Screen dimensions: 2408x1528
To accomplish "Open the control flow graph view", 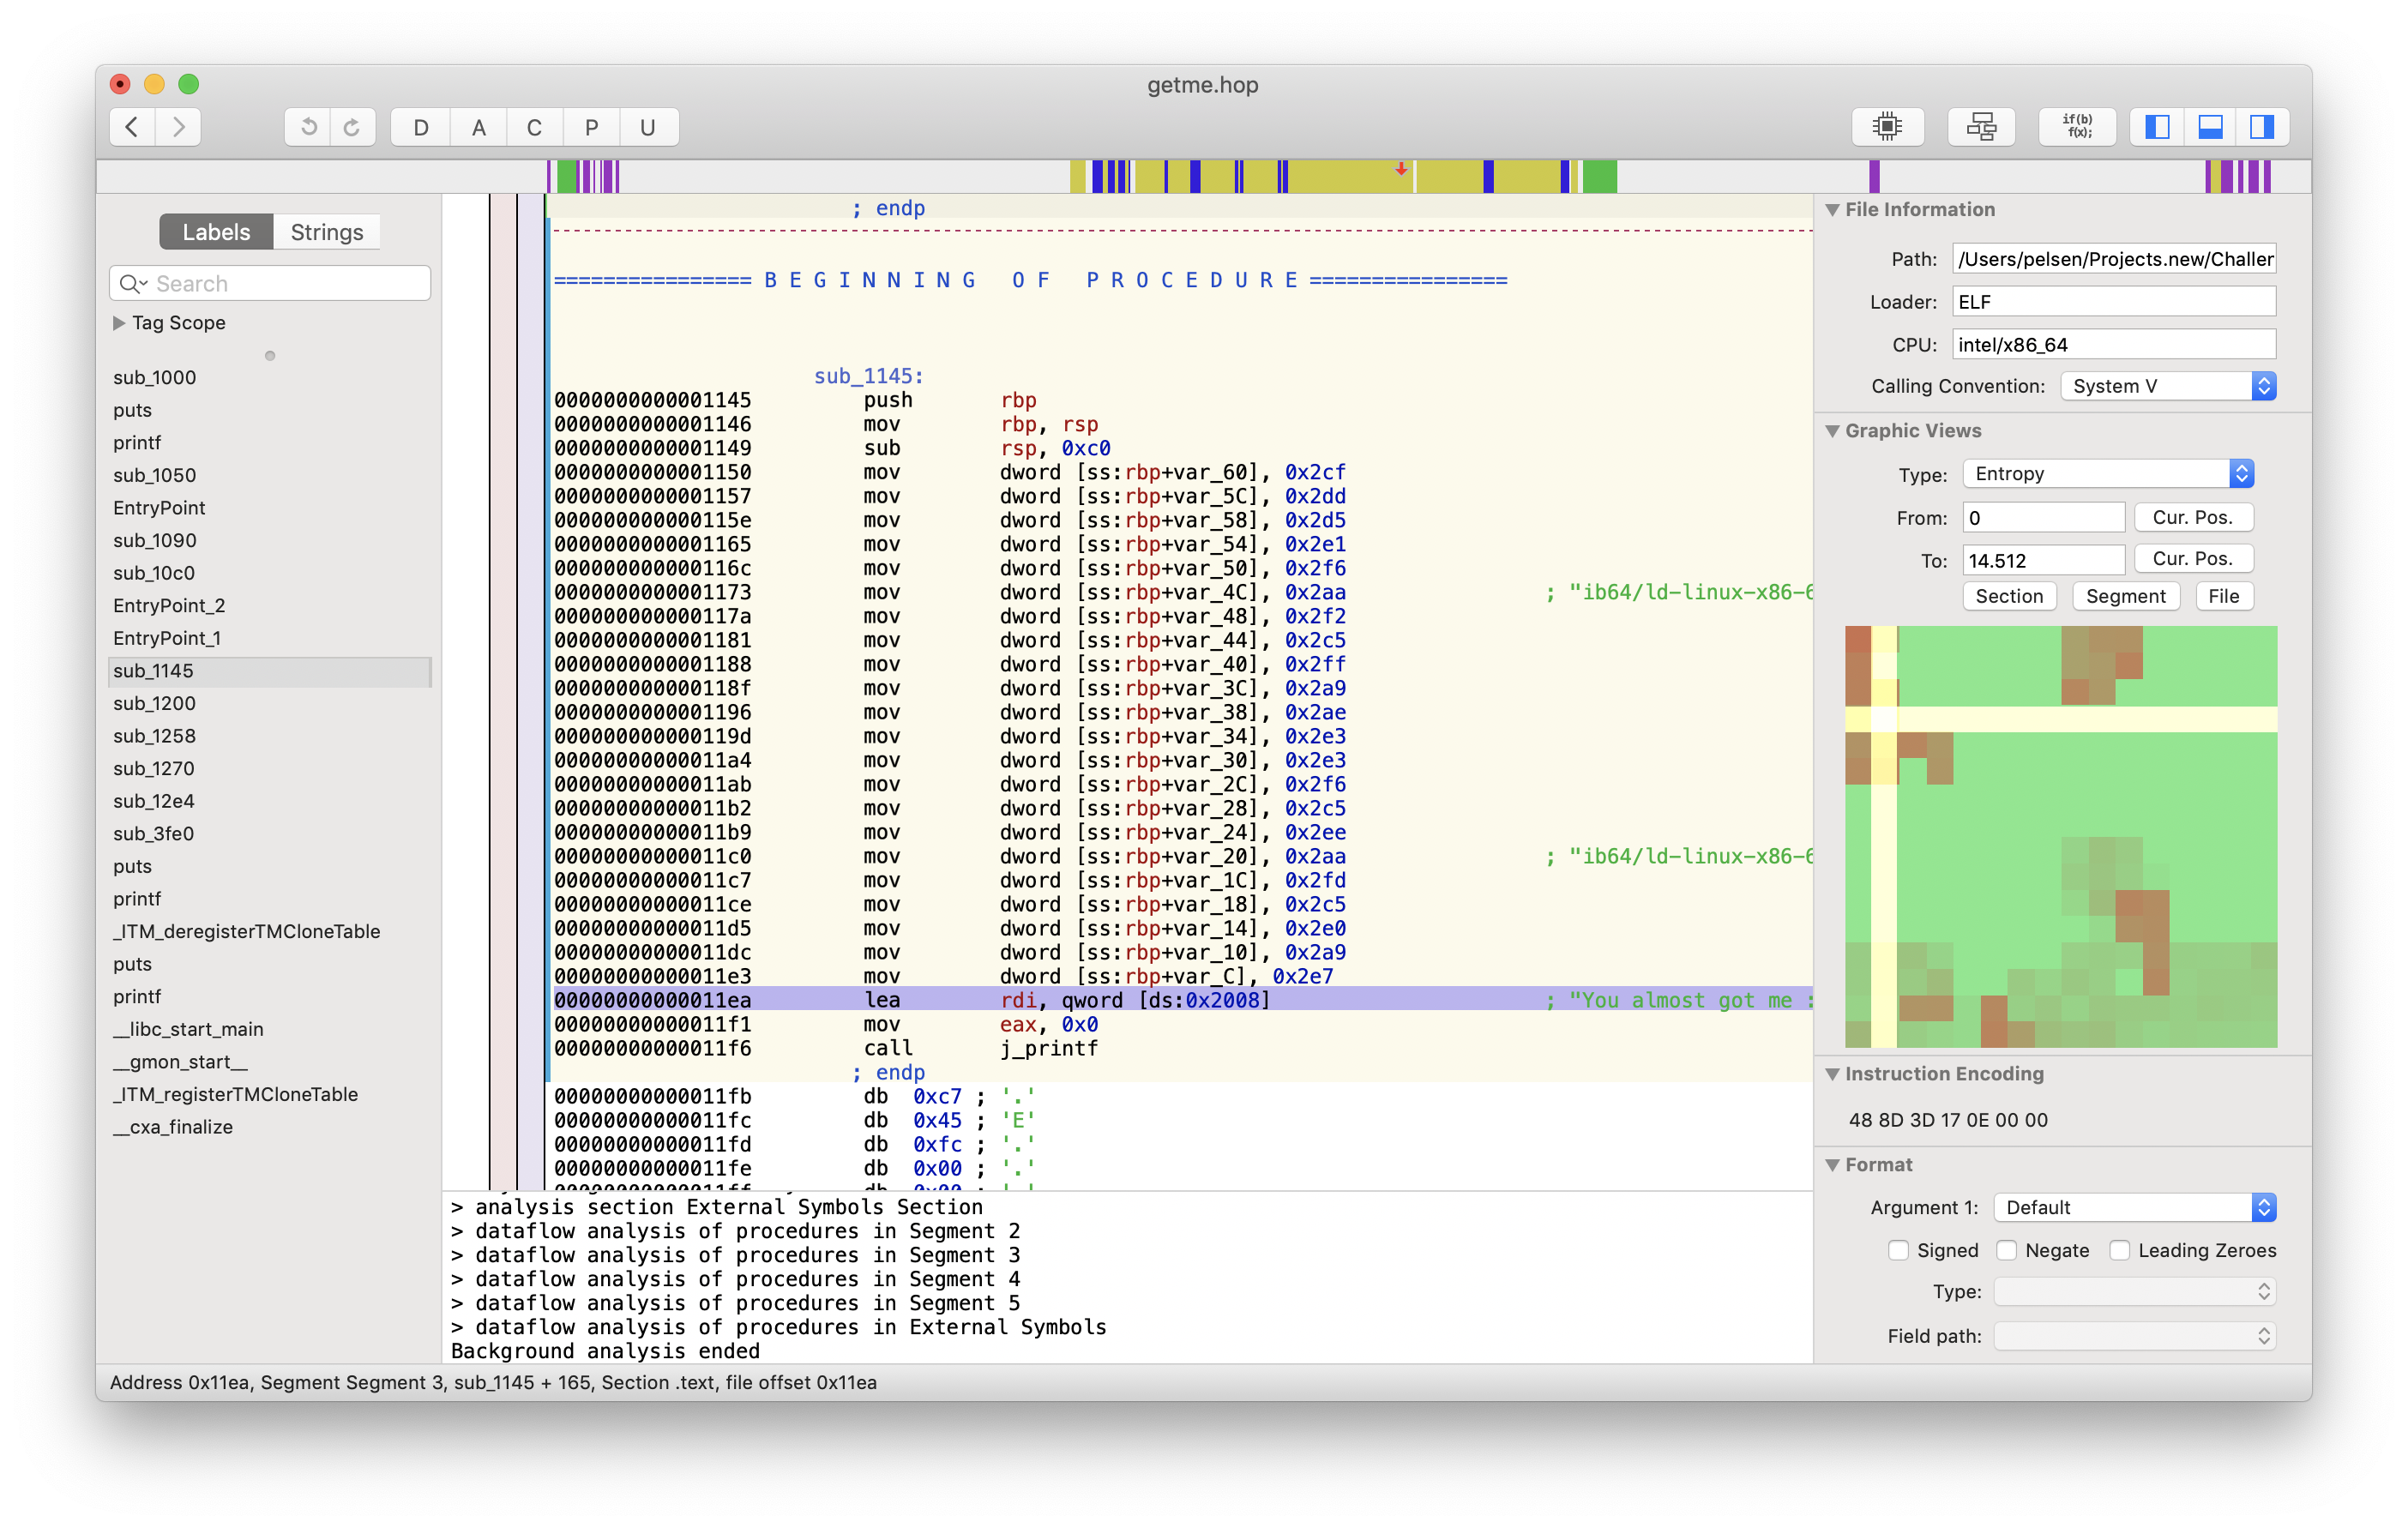I will click(x=1980, y=127).
